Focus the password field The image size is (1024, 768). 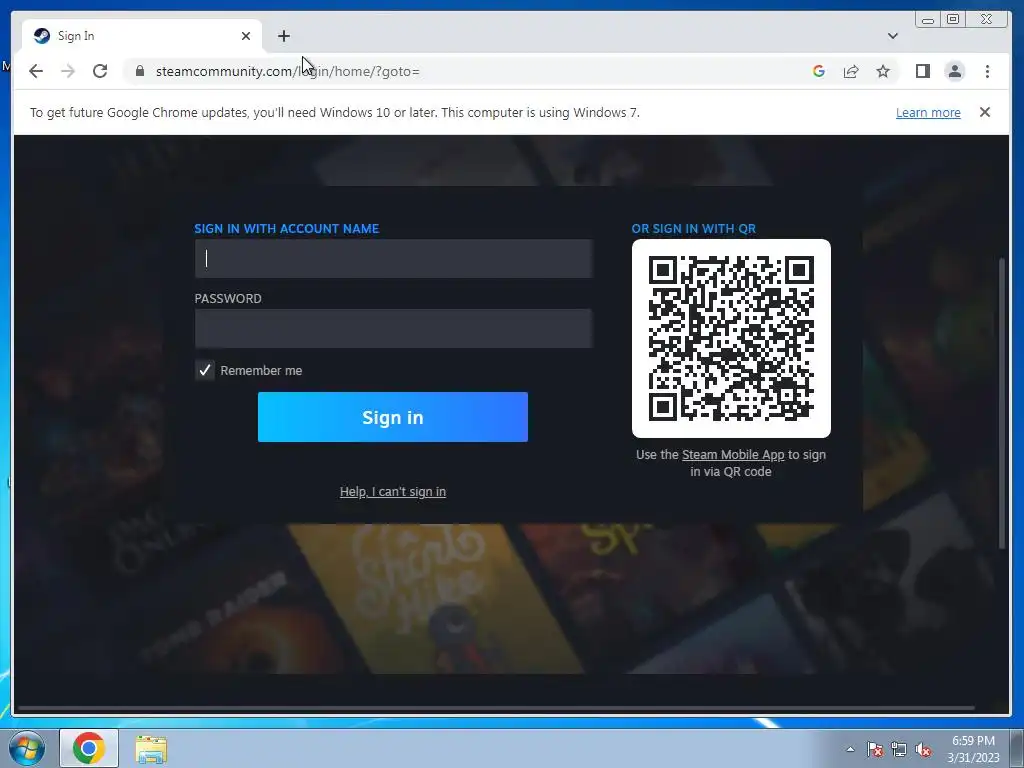393,328
